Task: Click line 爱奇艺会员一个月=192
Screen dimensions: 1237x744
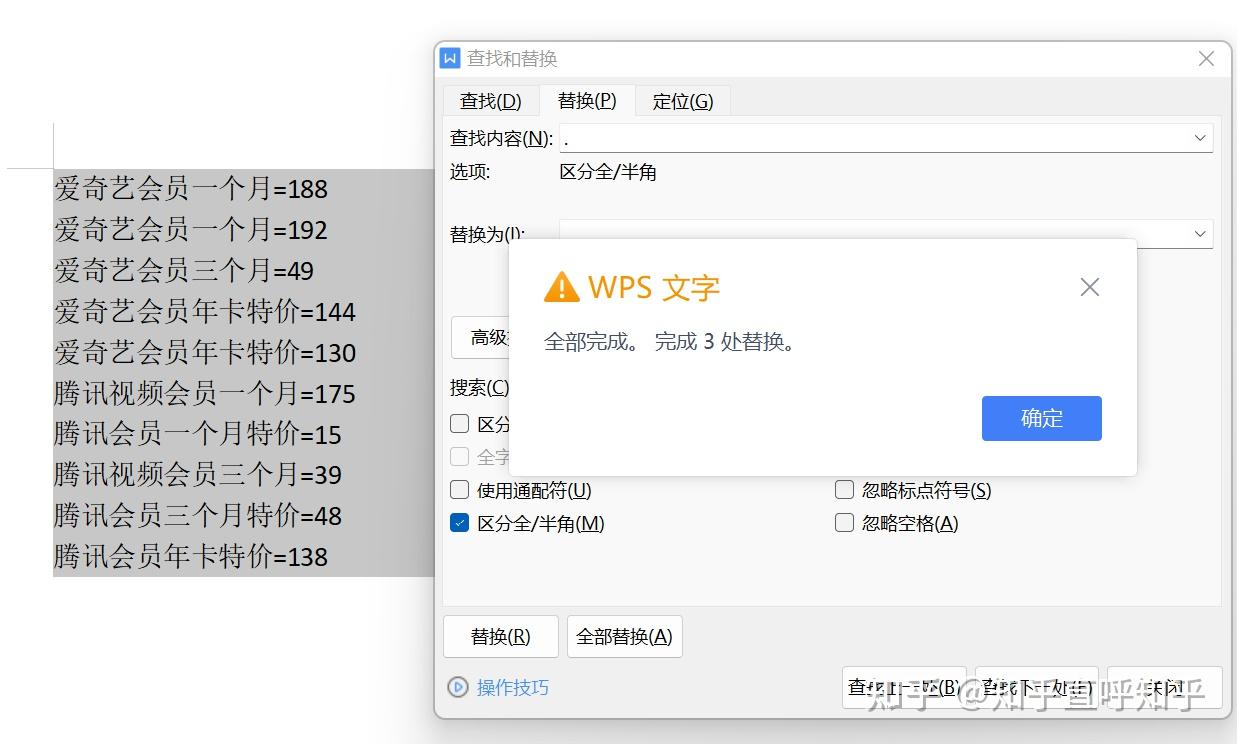Action: coord(191,229)
